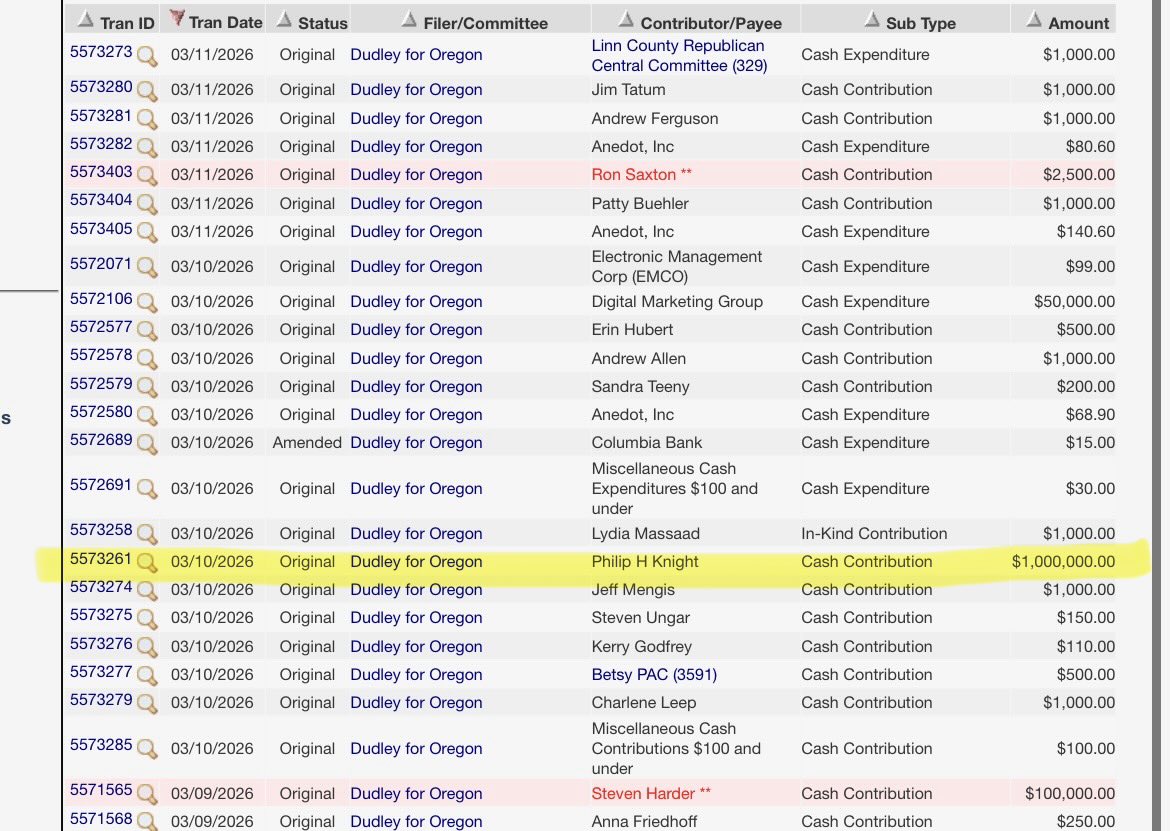Click the Anna Friedhoff contributor name
Viewport: 1170px width, 831px height.
pyautogui.click(x=644, y=821)
